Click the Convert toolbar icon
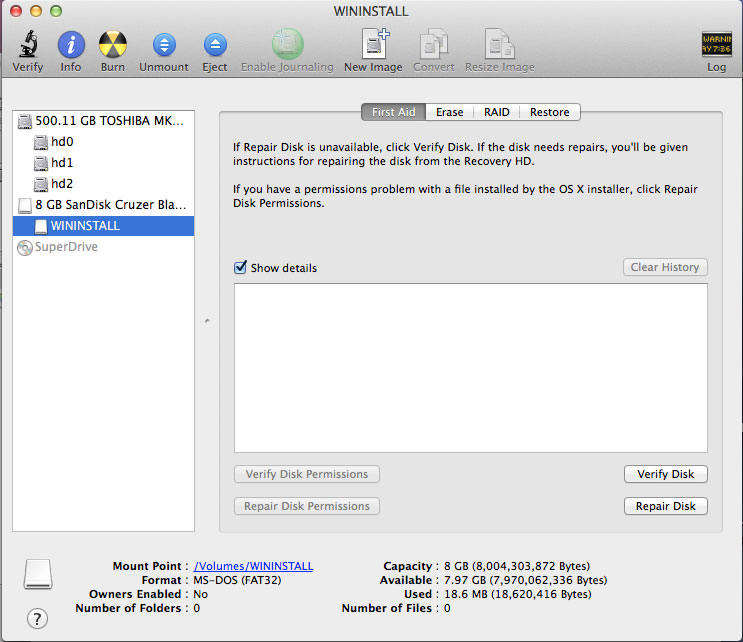 (x=434, y=44)
